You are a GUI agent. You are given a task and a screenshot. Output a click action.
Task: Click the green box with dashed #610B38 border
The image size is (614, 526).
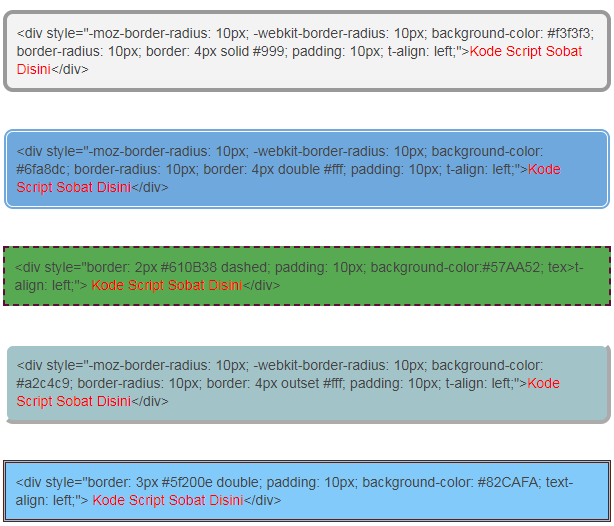[307, 276]
